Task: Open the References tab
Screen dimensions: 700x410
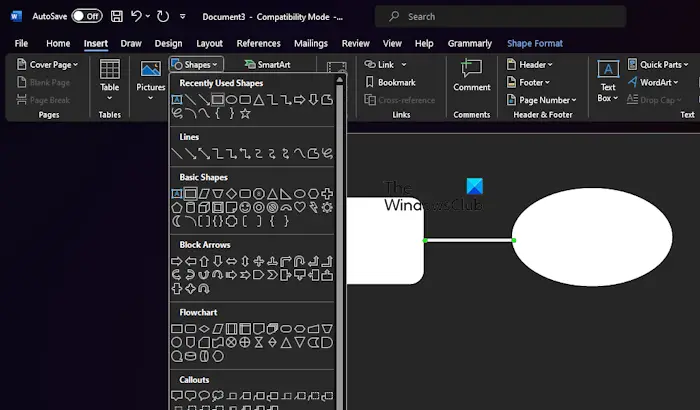Action: click(x=258, y=43)
